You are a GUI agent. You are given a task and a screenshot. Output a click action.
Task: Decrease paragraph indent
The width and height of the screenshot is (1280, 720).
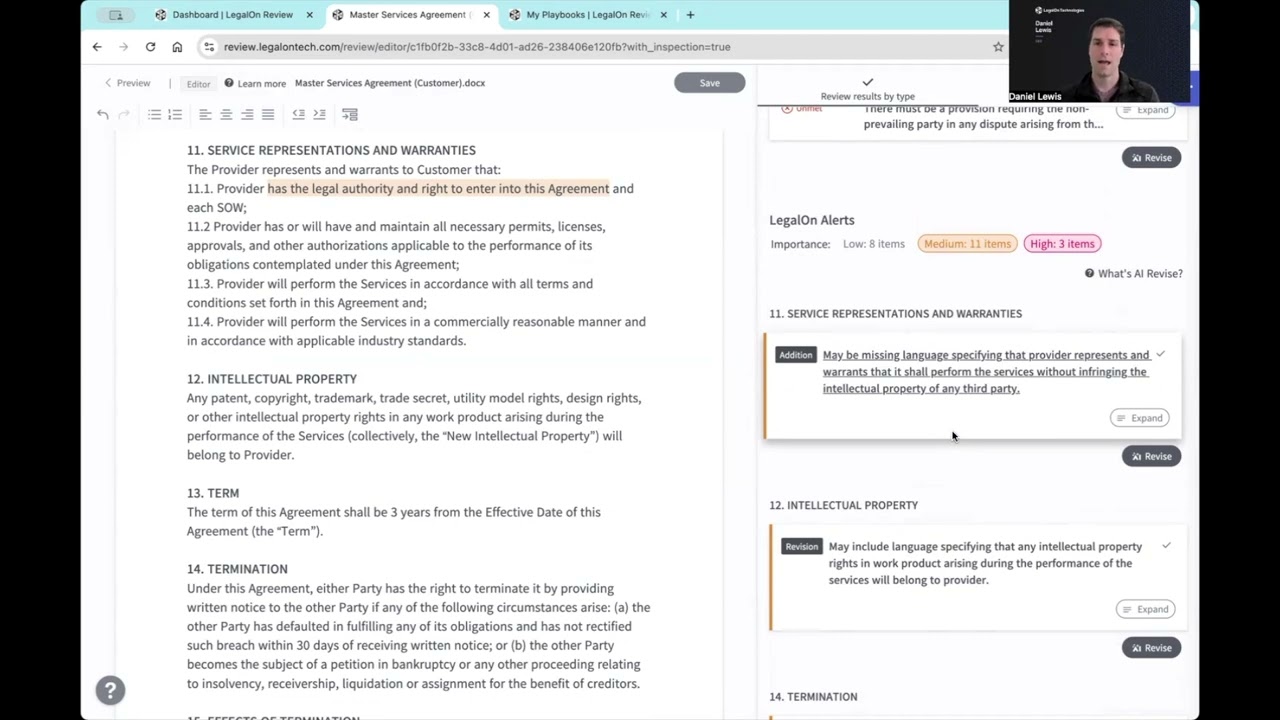298,115
